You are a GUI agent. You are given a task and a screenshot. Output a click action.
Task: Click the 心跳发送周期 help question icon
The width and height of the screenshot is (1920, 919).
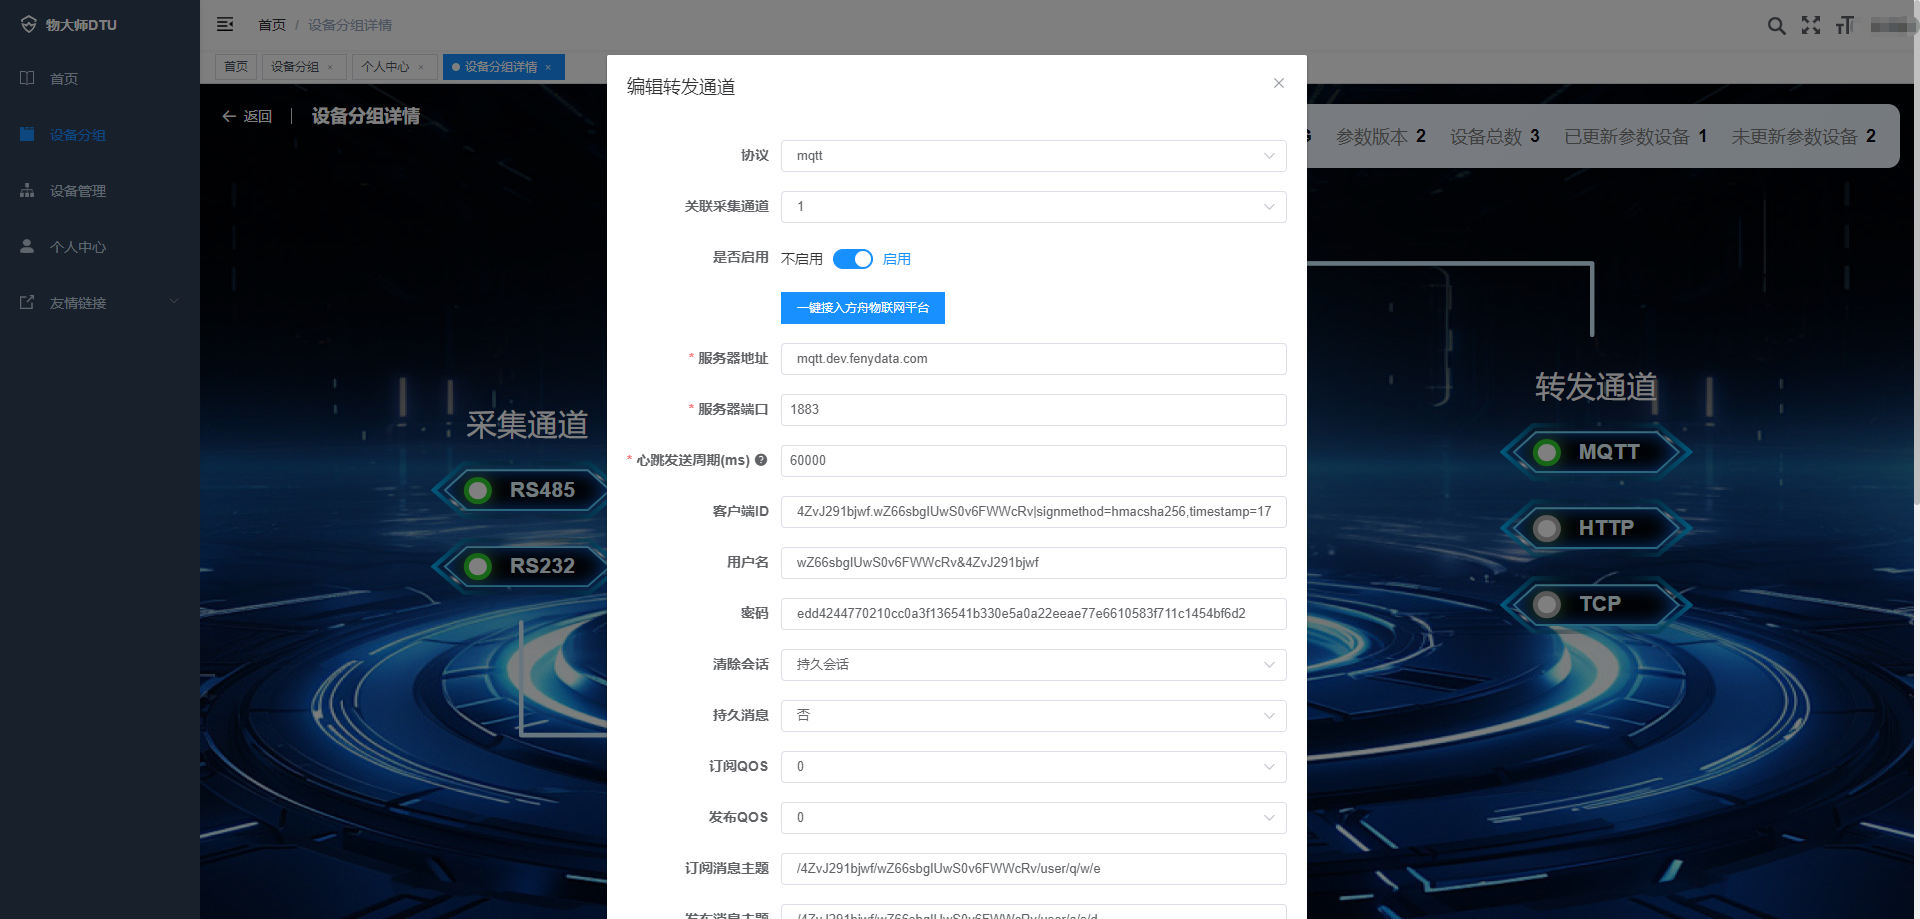pyautogui.click(x=761, y=460)
